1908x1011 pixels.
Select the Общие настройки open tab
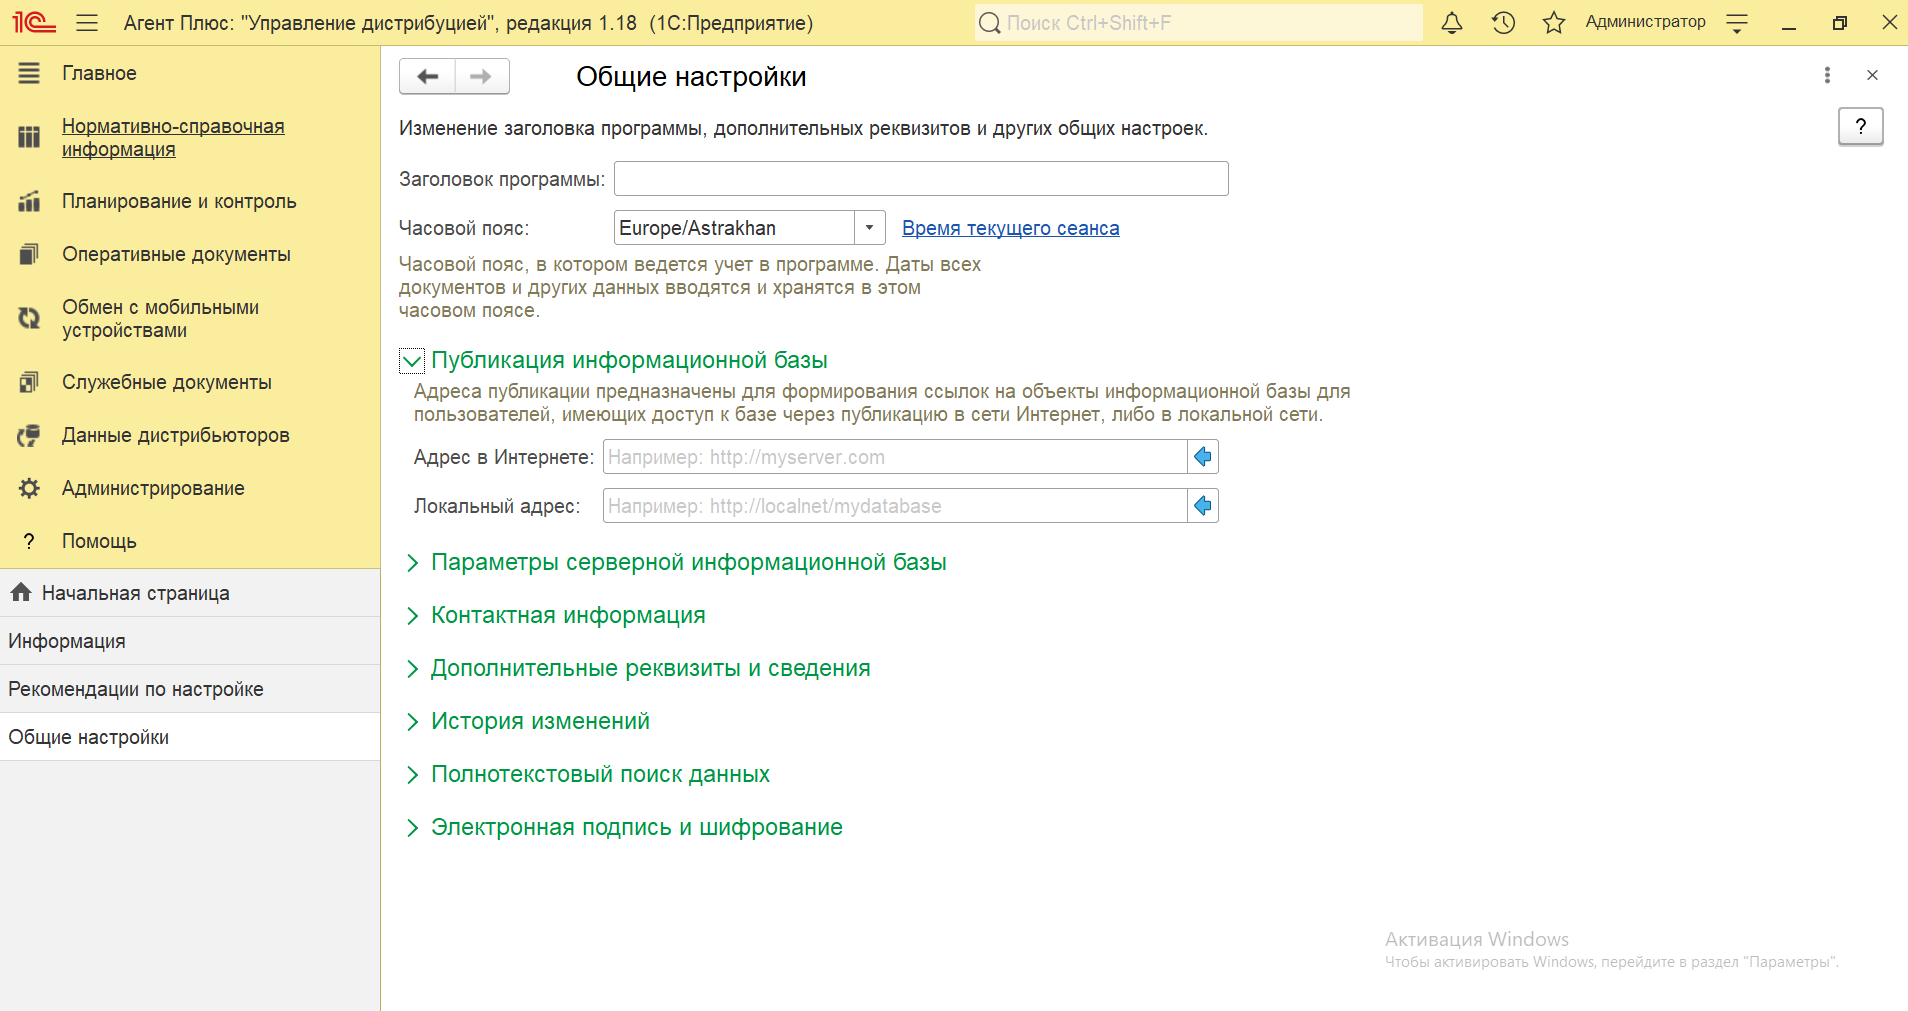(190, 737)
